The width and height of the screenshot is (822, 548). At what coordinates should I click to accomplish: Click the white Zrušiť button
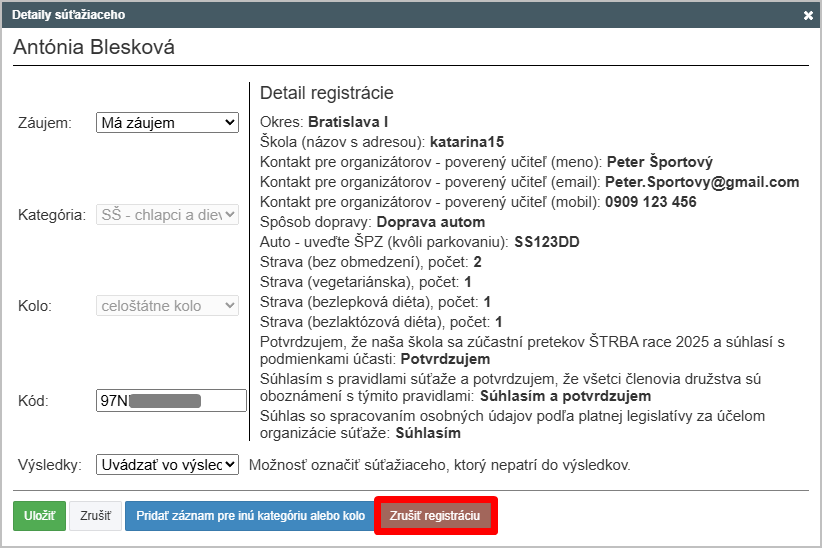coord(95,516)
